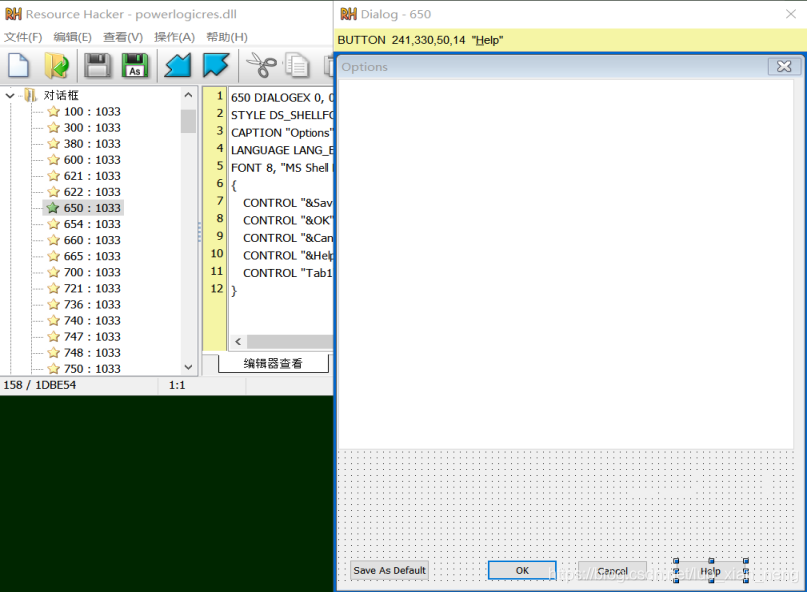Click the tree vertical scrollbar thumb
This screenshot has height=593, width=808.
point(188,121)
